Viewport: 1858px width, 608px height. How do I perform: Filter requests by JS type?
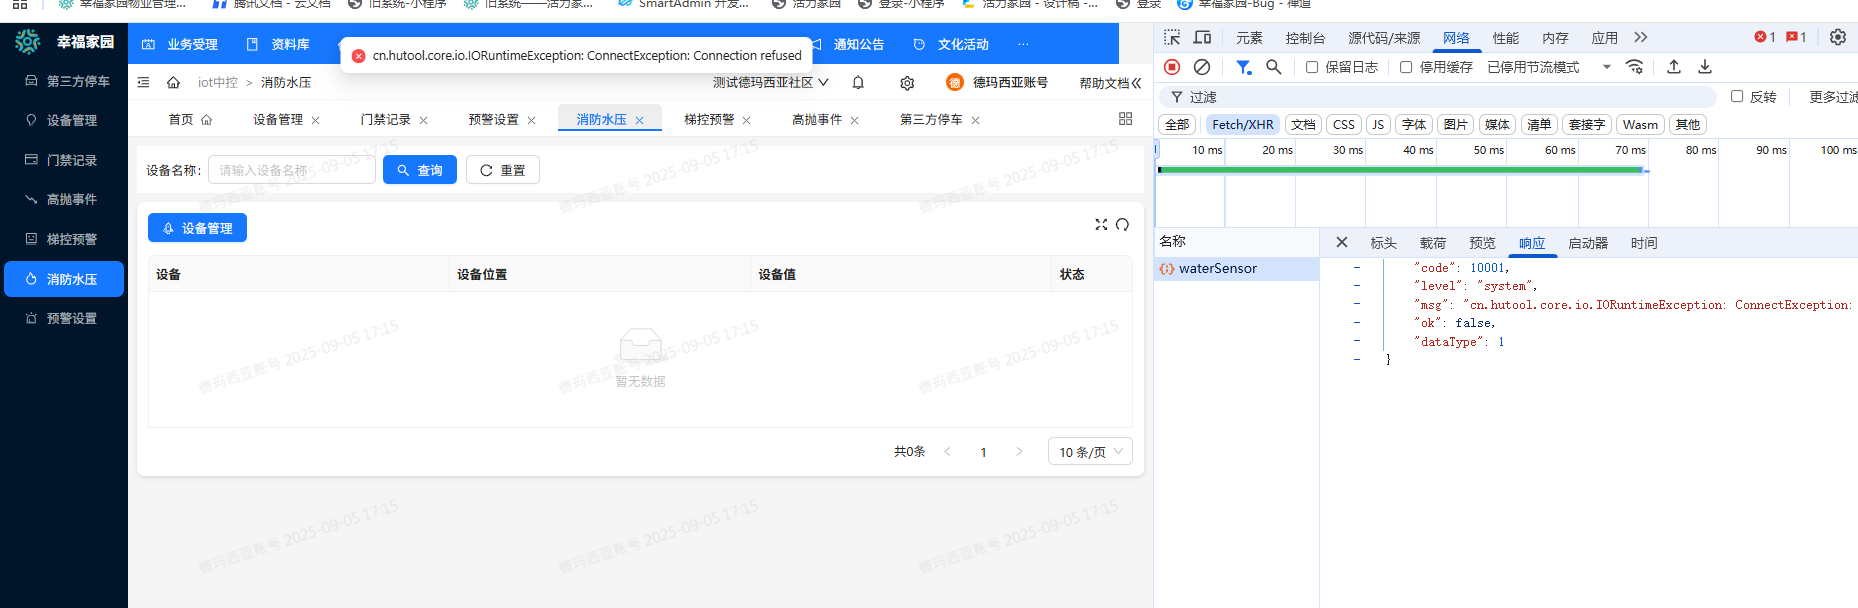(x=1378, y=125)
